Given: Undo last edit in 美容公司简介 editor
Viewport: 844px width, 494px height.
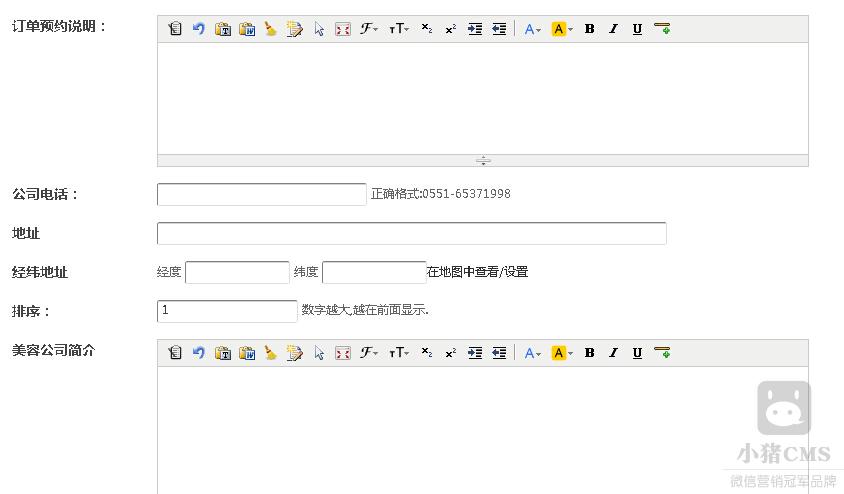Looking at the screenshot, I should coord(199,353).
